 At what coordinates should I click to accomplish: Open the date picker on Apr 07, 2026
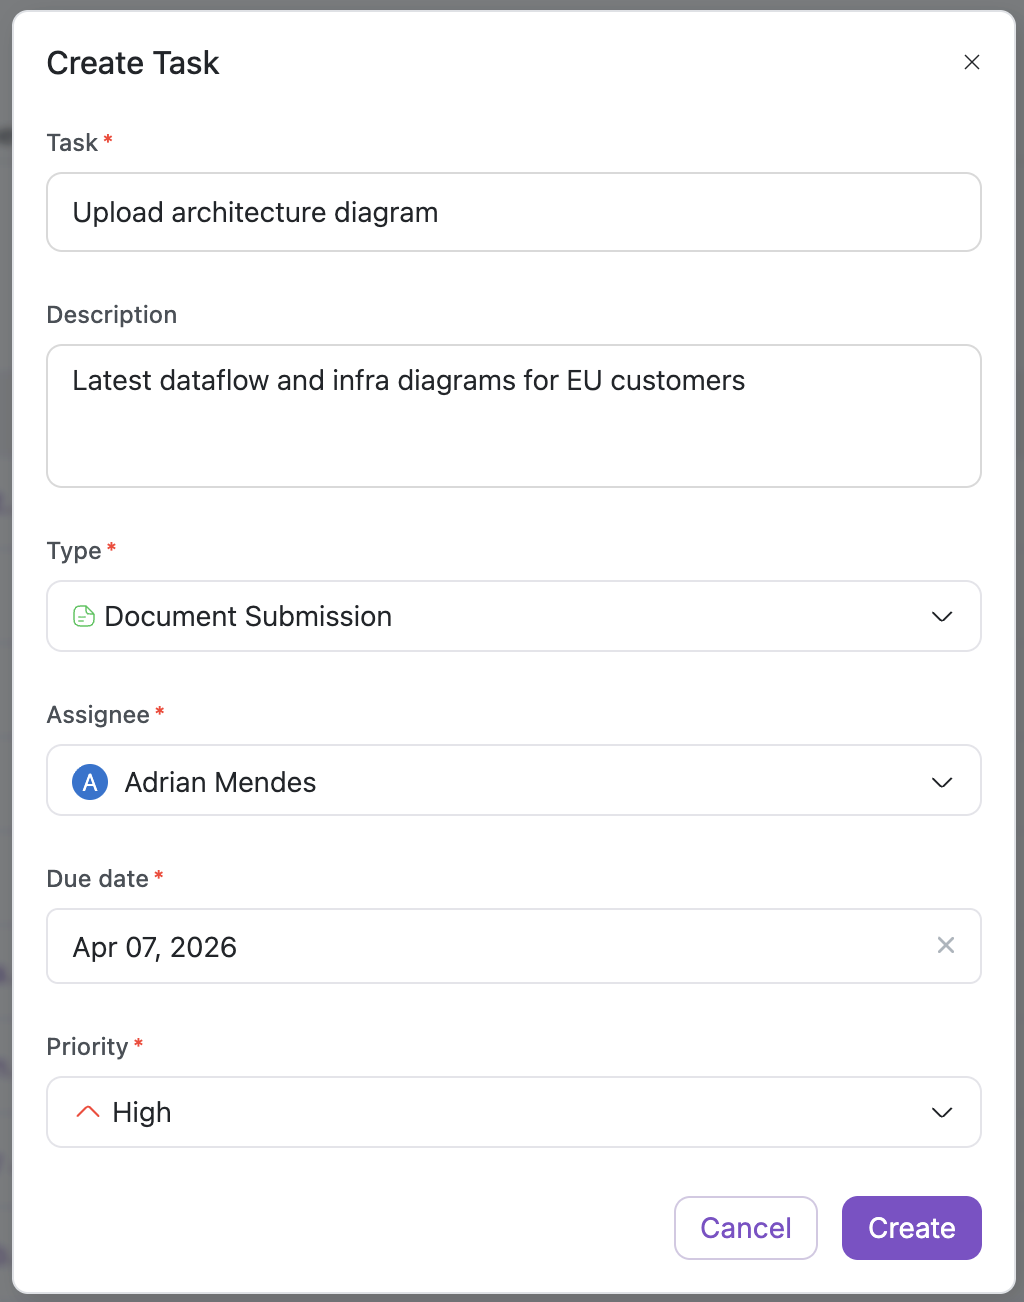coord(480,946)
